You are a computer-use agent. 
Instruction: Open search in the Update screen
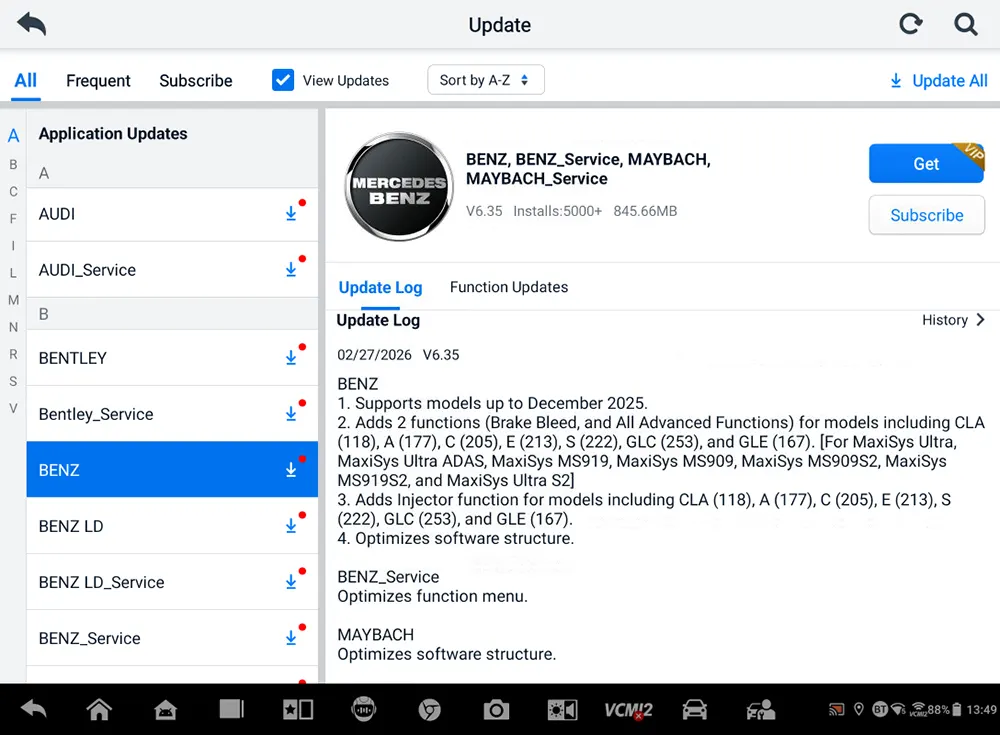click(966, 24)
